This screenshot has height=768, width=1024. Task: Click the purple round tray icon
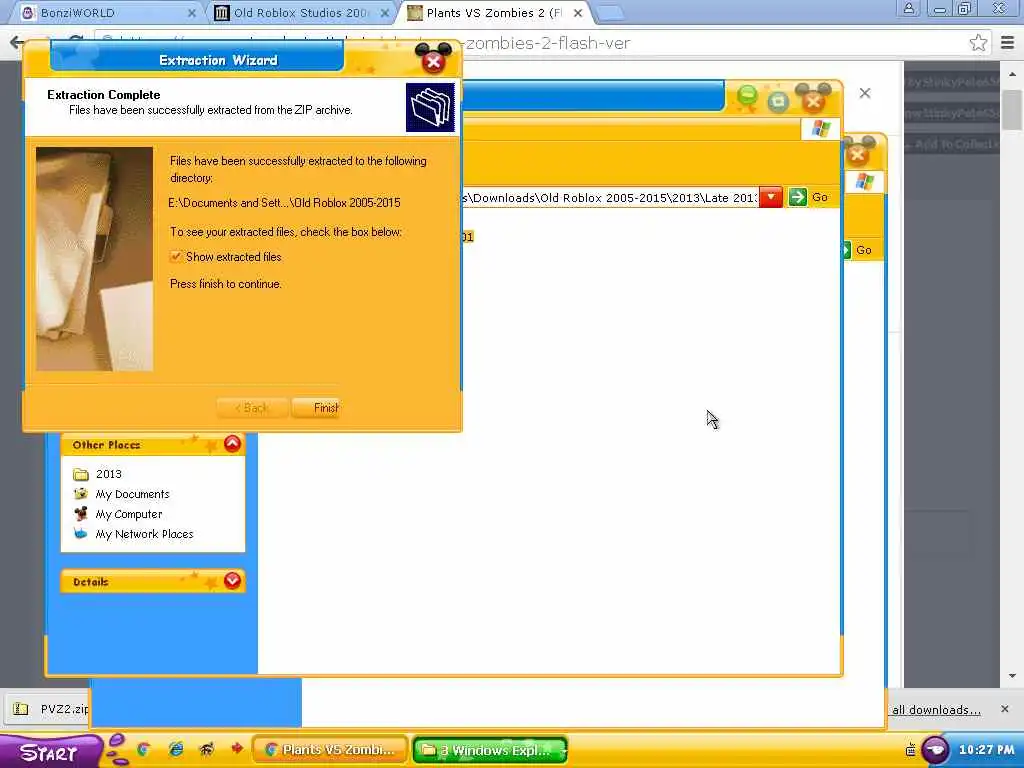click(935, 750)
